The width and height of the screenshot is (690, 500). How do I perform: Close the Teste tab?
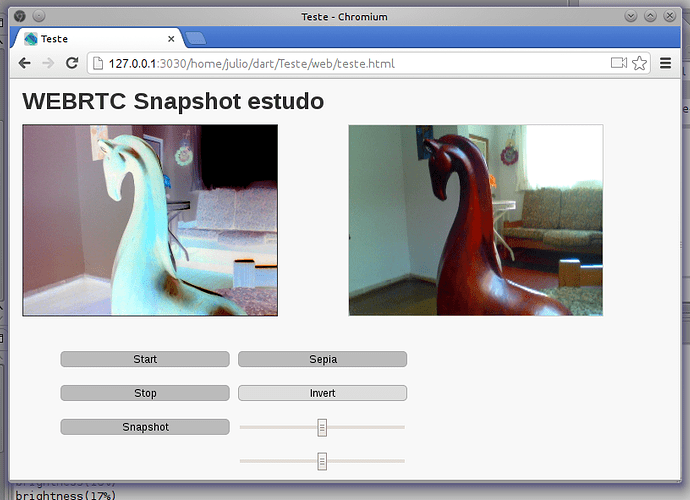click(x=171, y=39)
